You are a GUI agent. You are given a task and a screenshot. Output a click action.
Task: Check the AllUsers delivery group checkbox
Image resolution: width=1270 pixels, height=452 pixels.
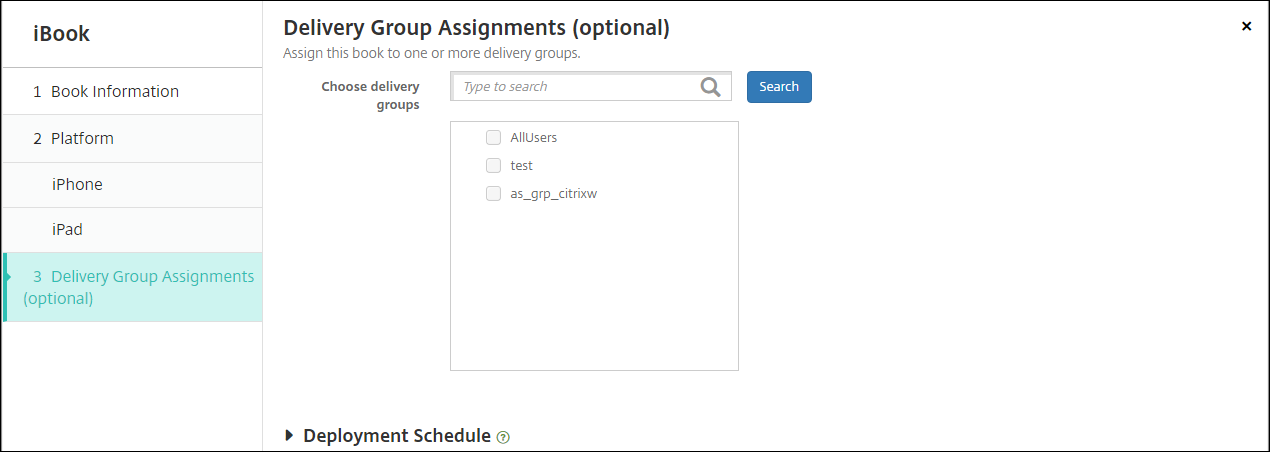point(493,137)
